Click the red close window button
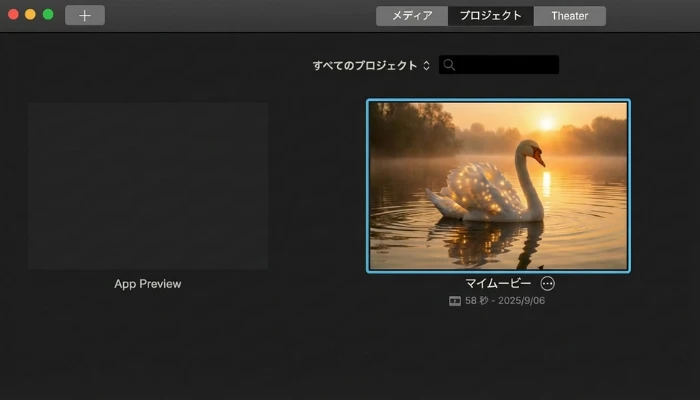The image size is (700, 400). click(x=13, y=15)
